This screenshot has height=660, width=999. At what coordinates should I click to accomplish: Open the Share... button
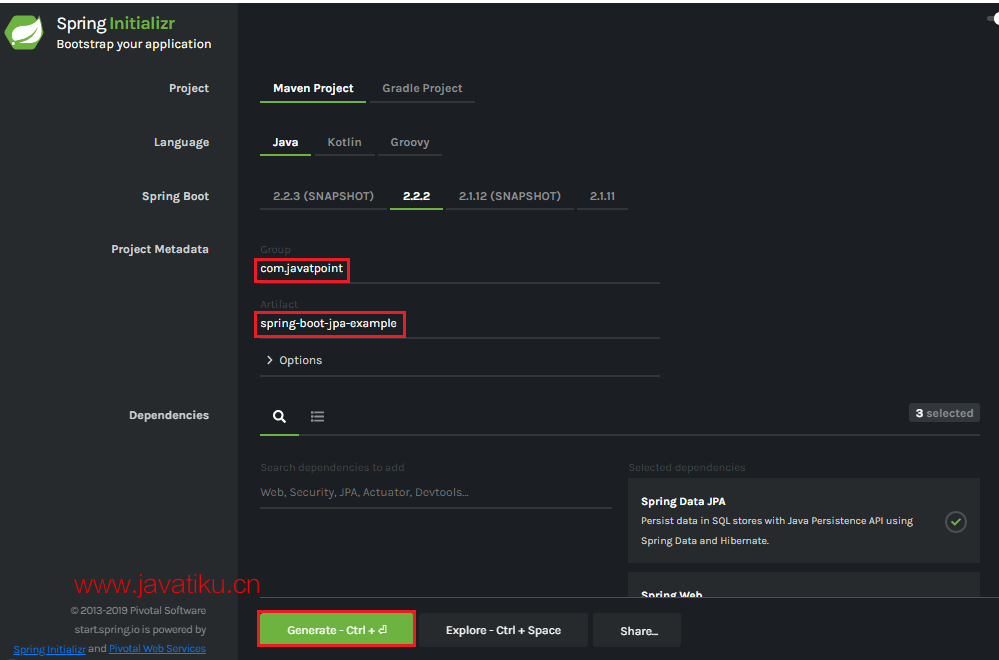(637, 630)
